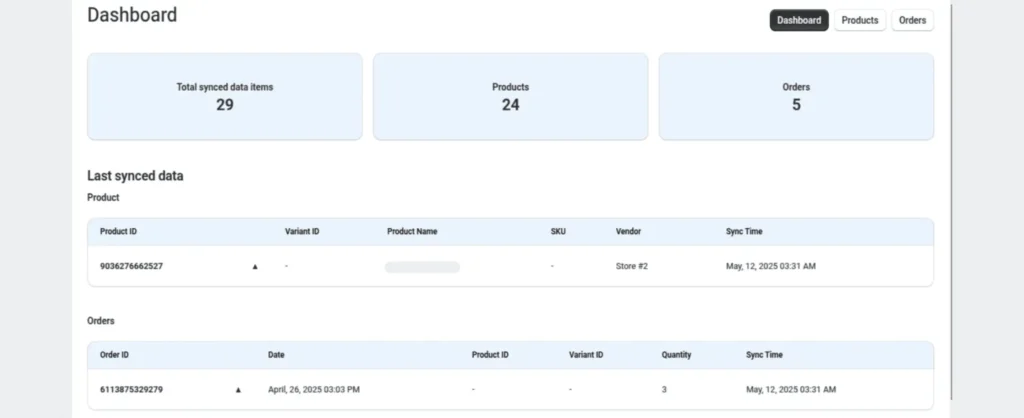Expand the order row 6113875329279 triangle
The image size is (1024, 418).
coord(238,389)
